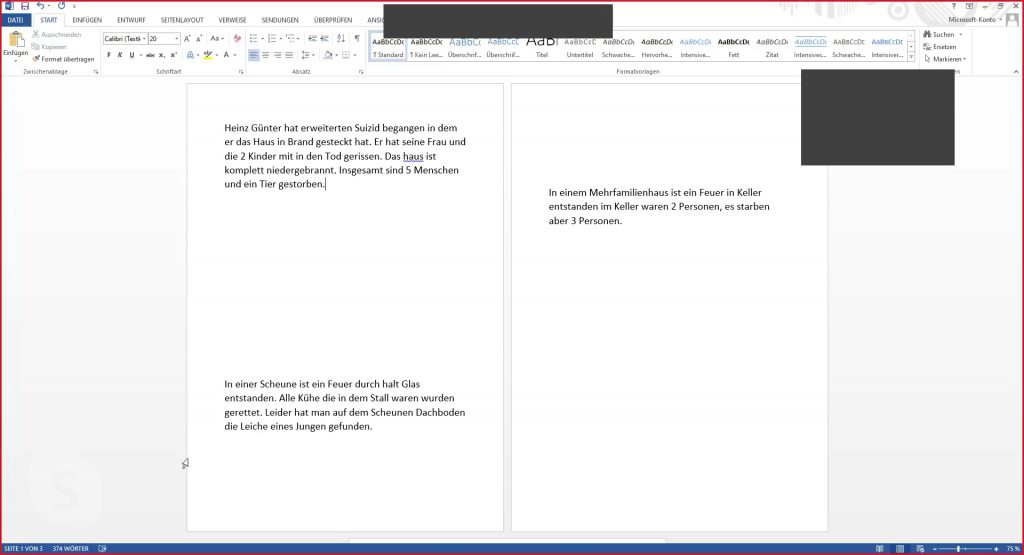This screenshot has height=555, width=1024.
Task: Switch to EINFÜGEN tab
Action: 87,20
